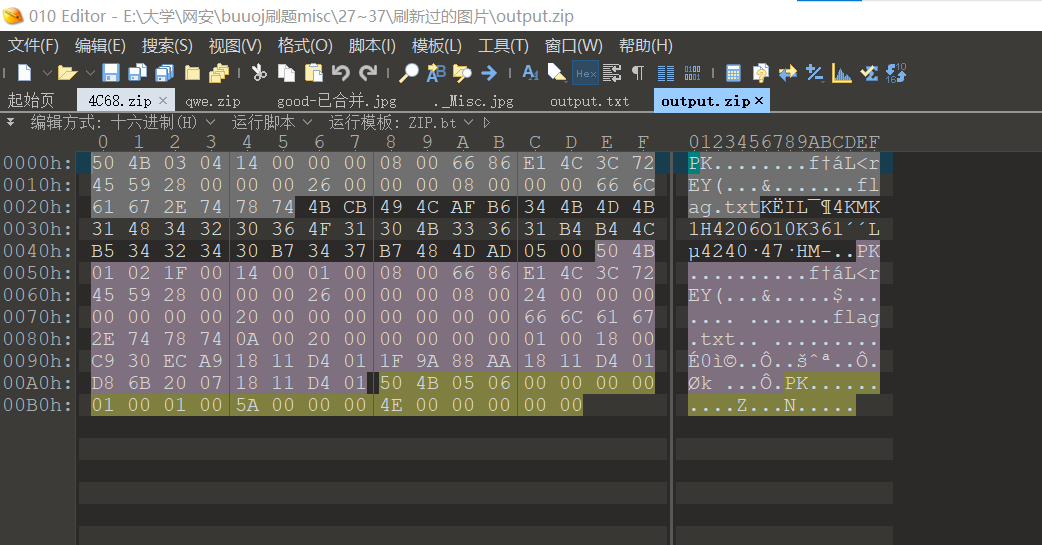Toggle the word wrap icon

point(612,72)
